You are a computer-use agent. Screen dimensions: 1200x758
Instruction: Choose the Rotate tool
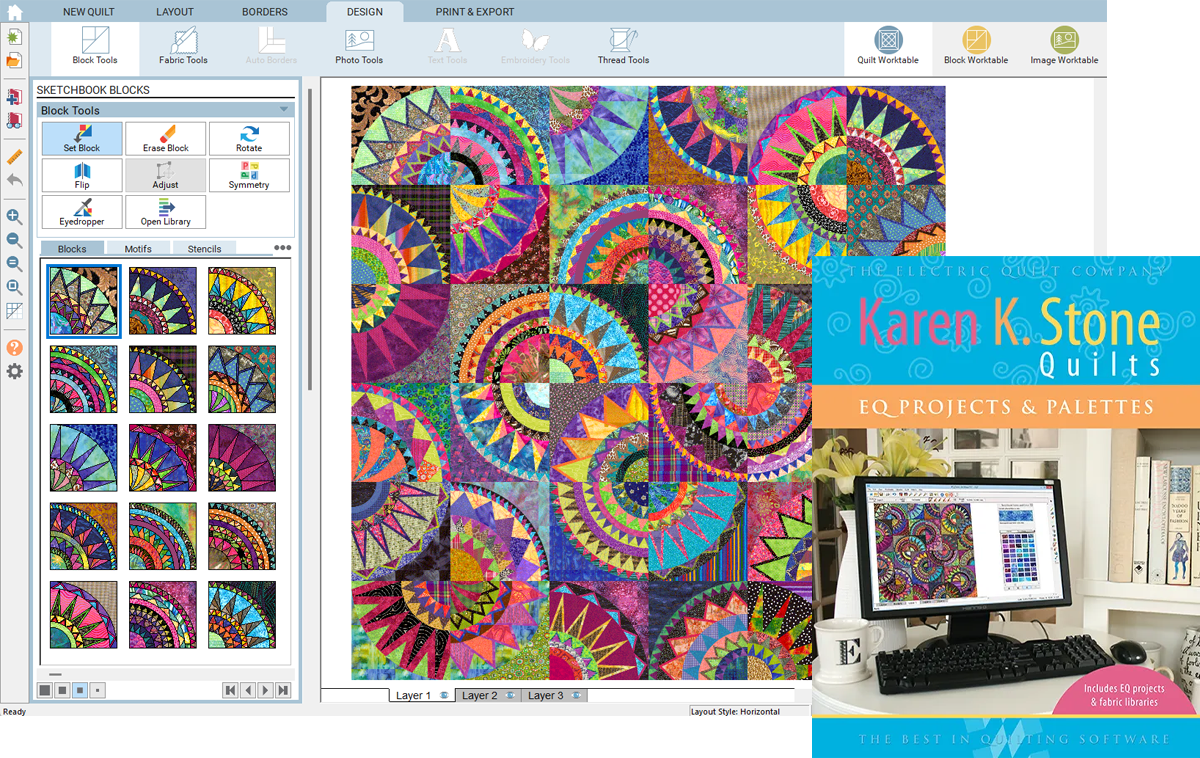[249, 139]
